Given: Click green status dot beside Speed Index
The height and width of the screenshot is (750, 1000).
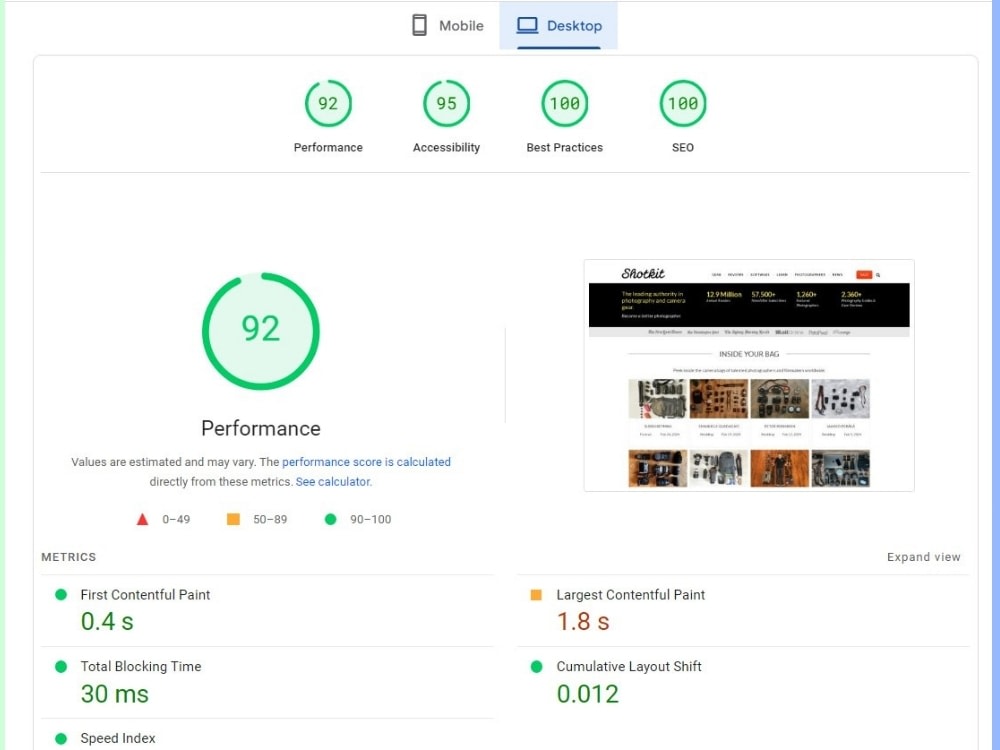Looking at the screenshot, I should (61, 738).
